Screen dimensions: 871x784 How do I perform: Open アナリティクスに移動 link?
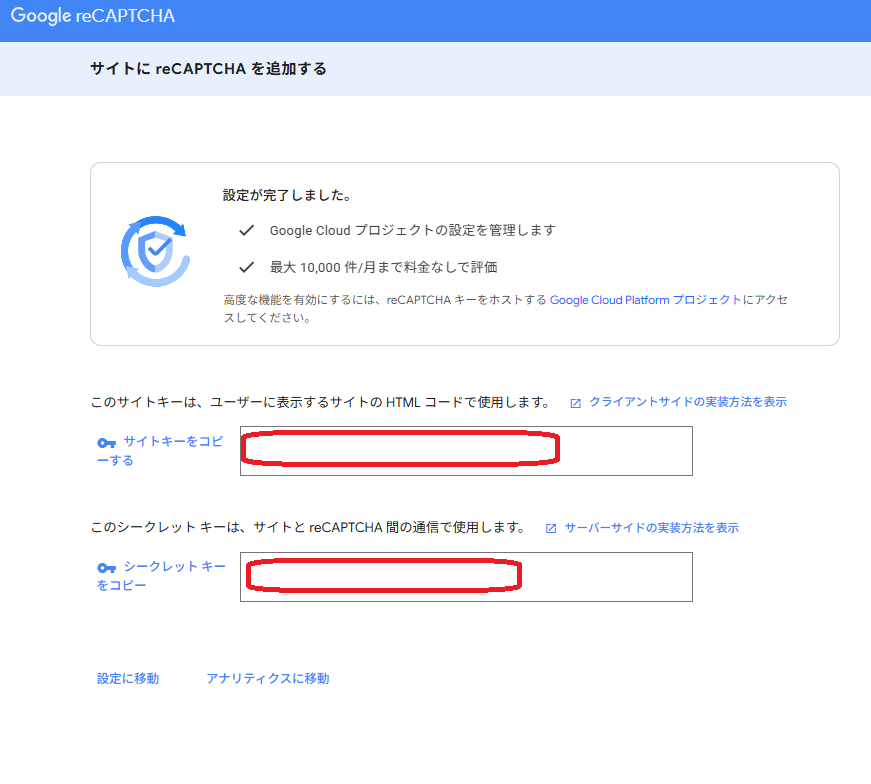[268, 678]
